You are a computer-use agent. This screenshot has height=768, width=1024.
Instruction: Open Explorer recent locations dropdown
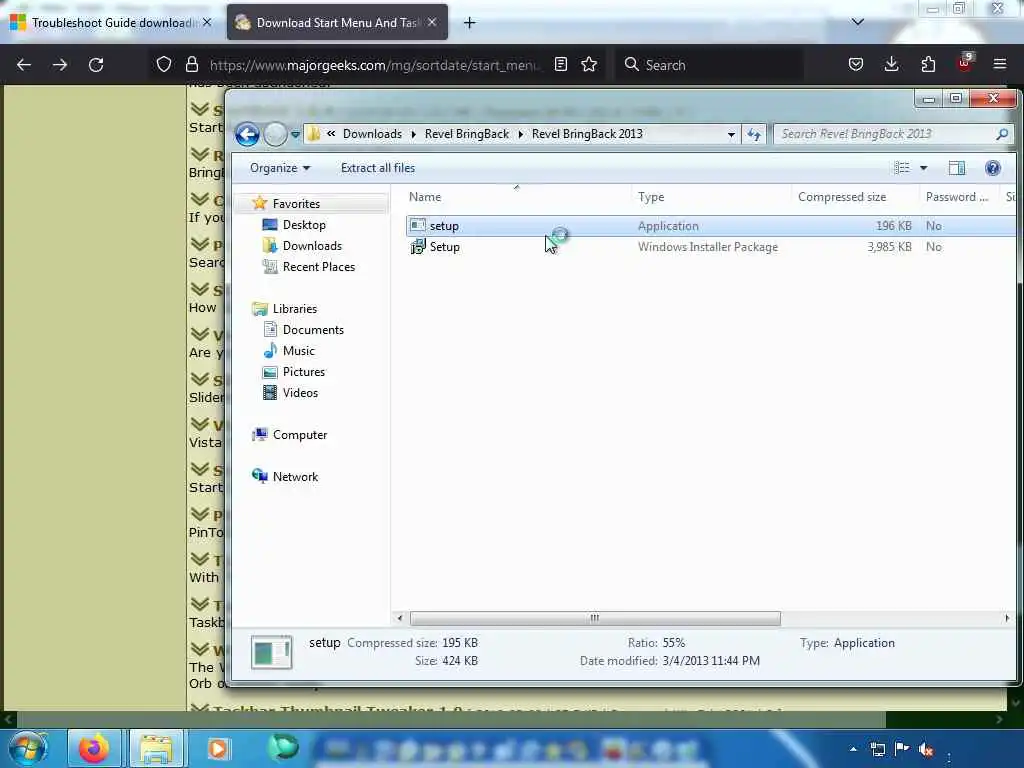coord(295,135)
